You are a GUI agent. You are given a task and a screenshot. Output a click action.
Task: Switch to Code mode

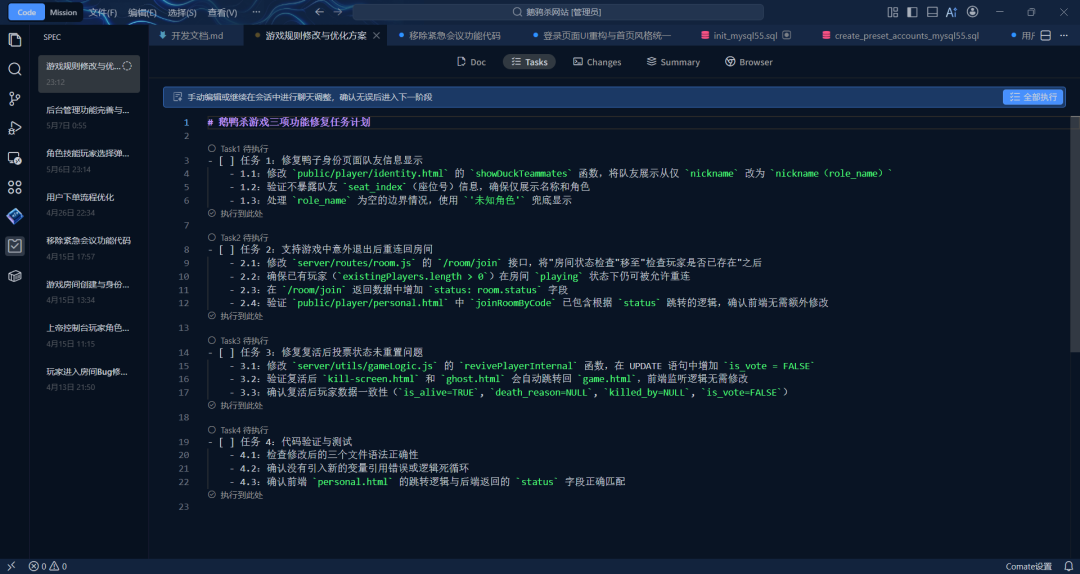(27, 12)
